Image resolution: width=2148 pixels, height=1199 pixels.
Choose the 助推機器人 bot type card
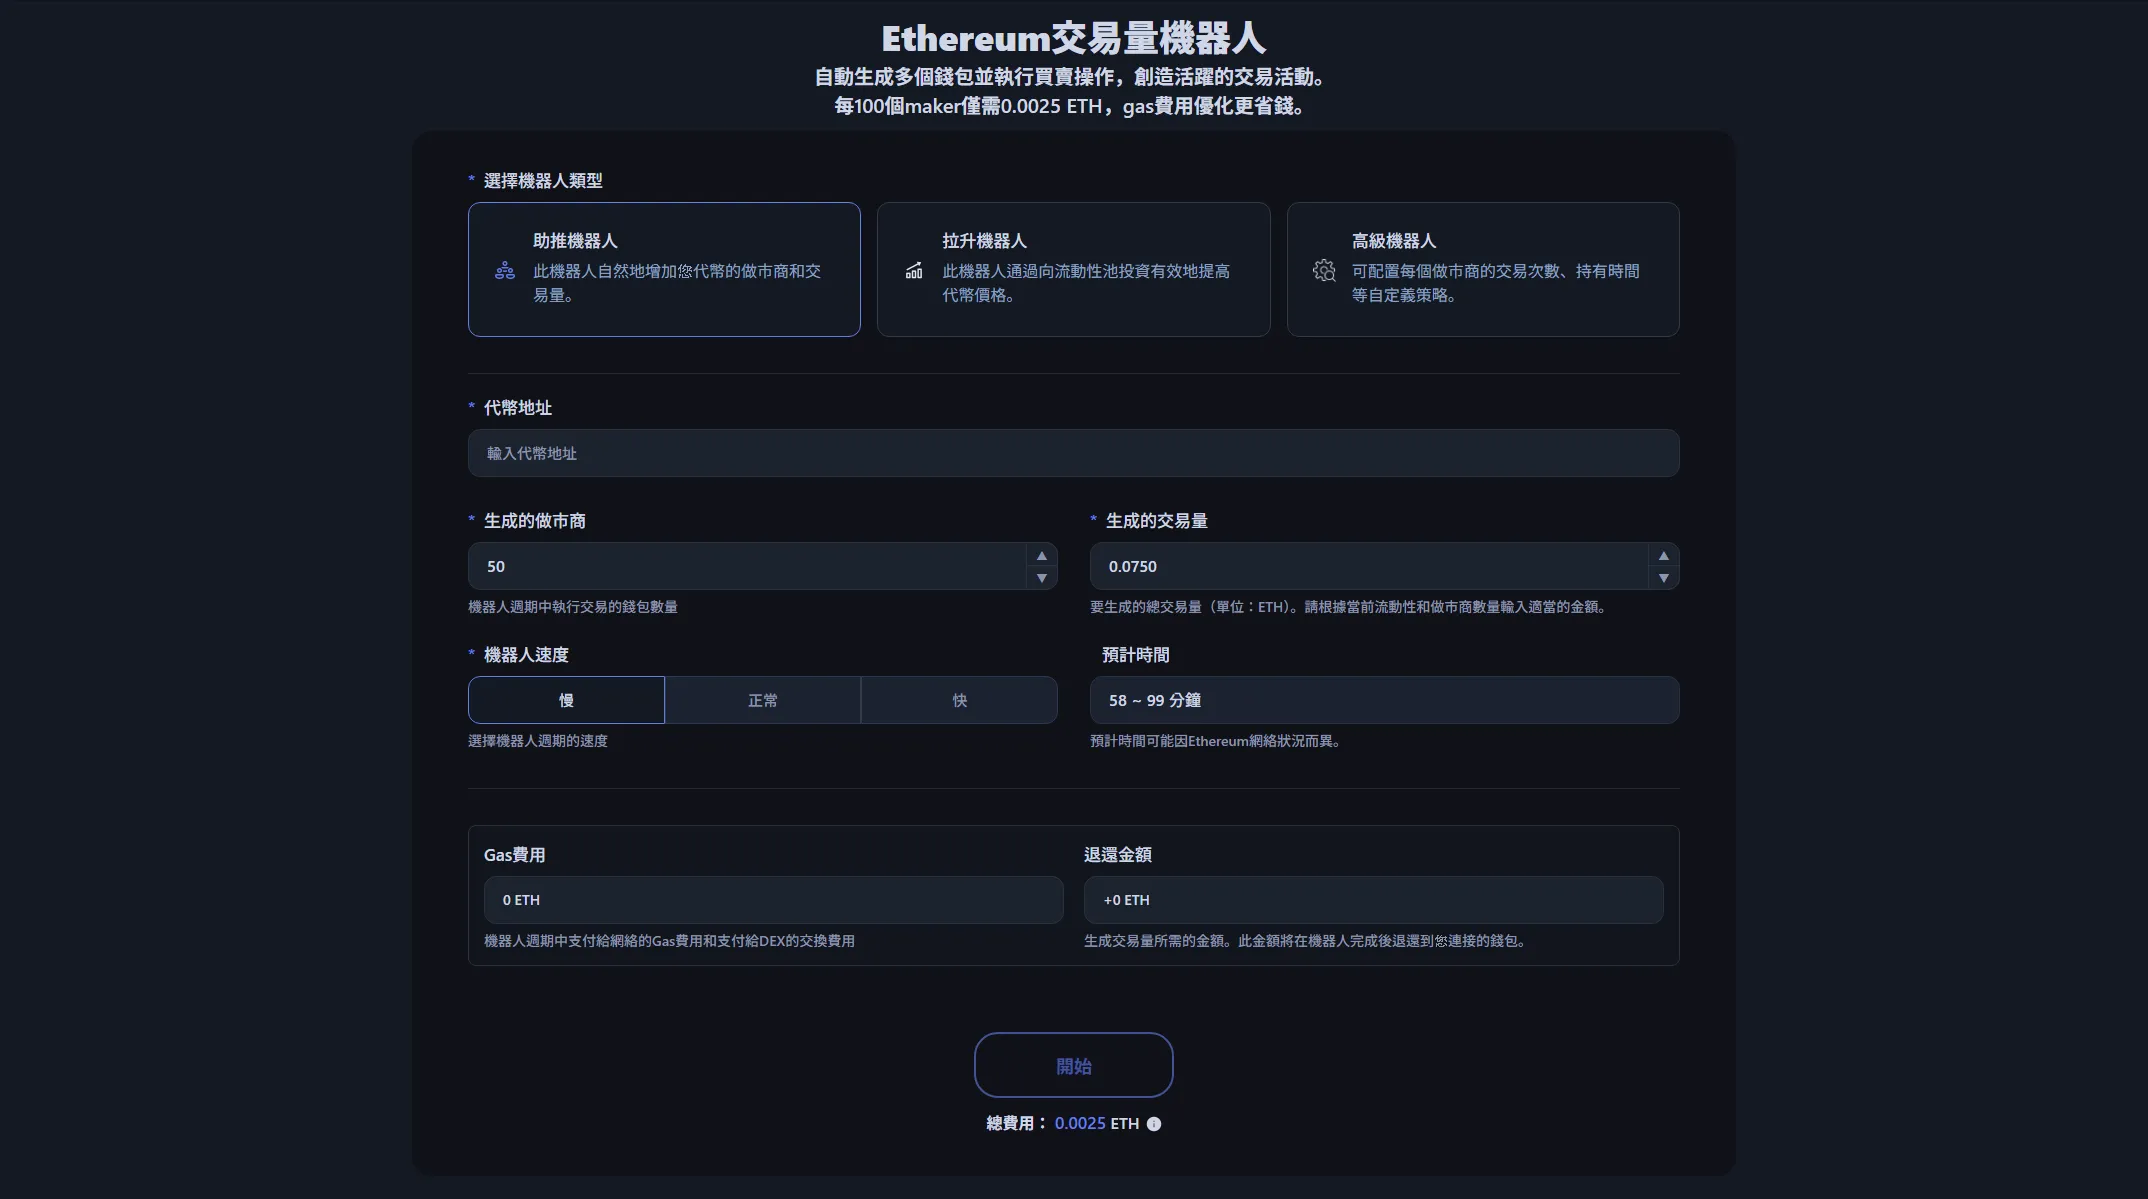coord(664,269)
